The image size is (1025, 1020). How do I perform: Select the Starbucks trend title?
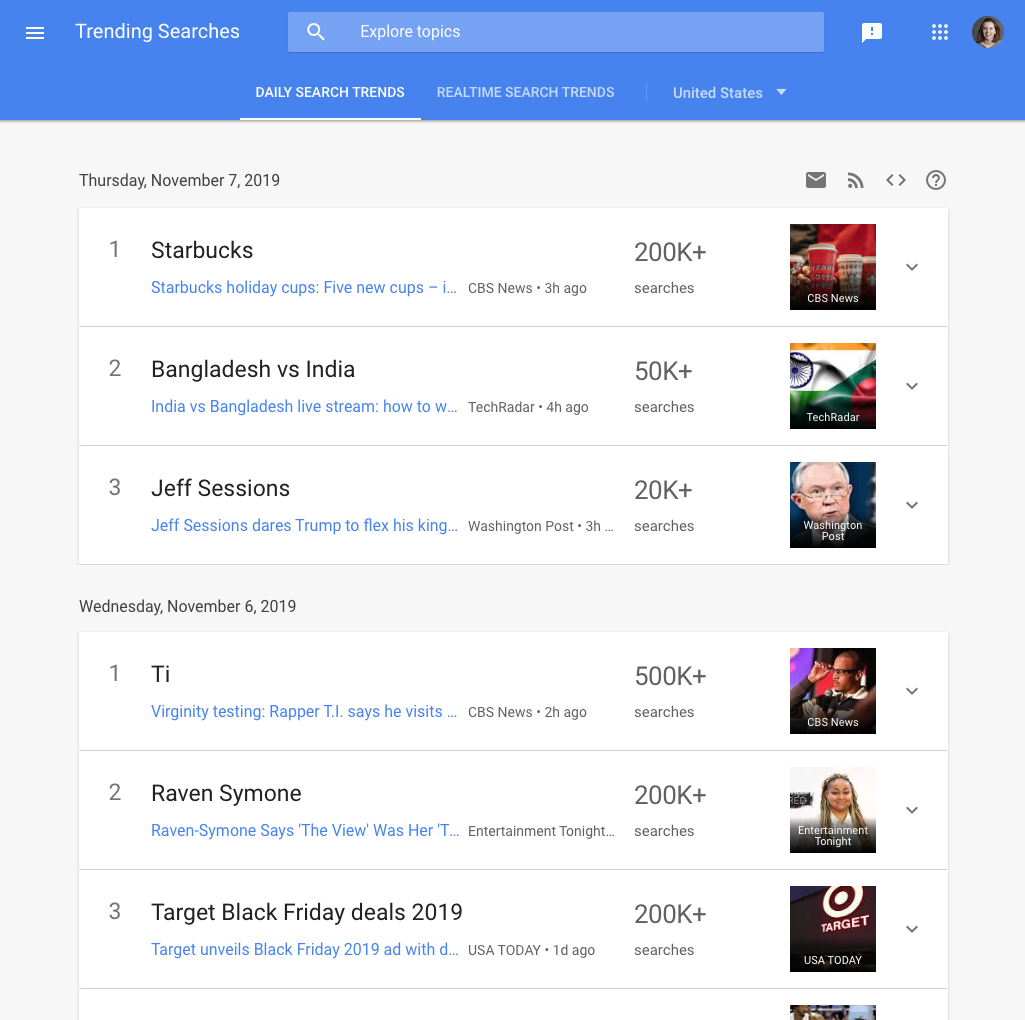pos(202,250)
